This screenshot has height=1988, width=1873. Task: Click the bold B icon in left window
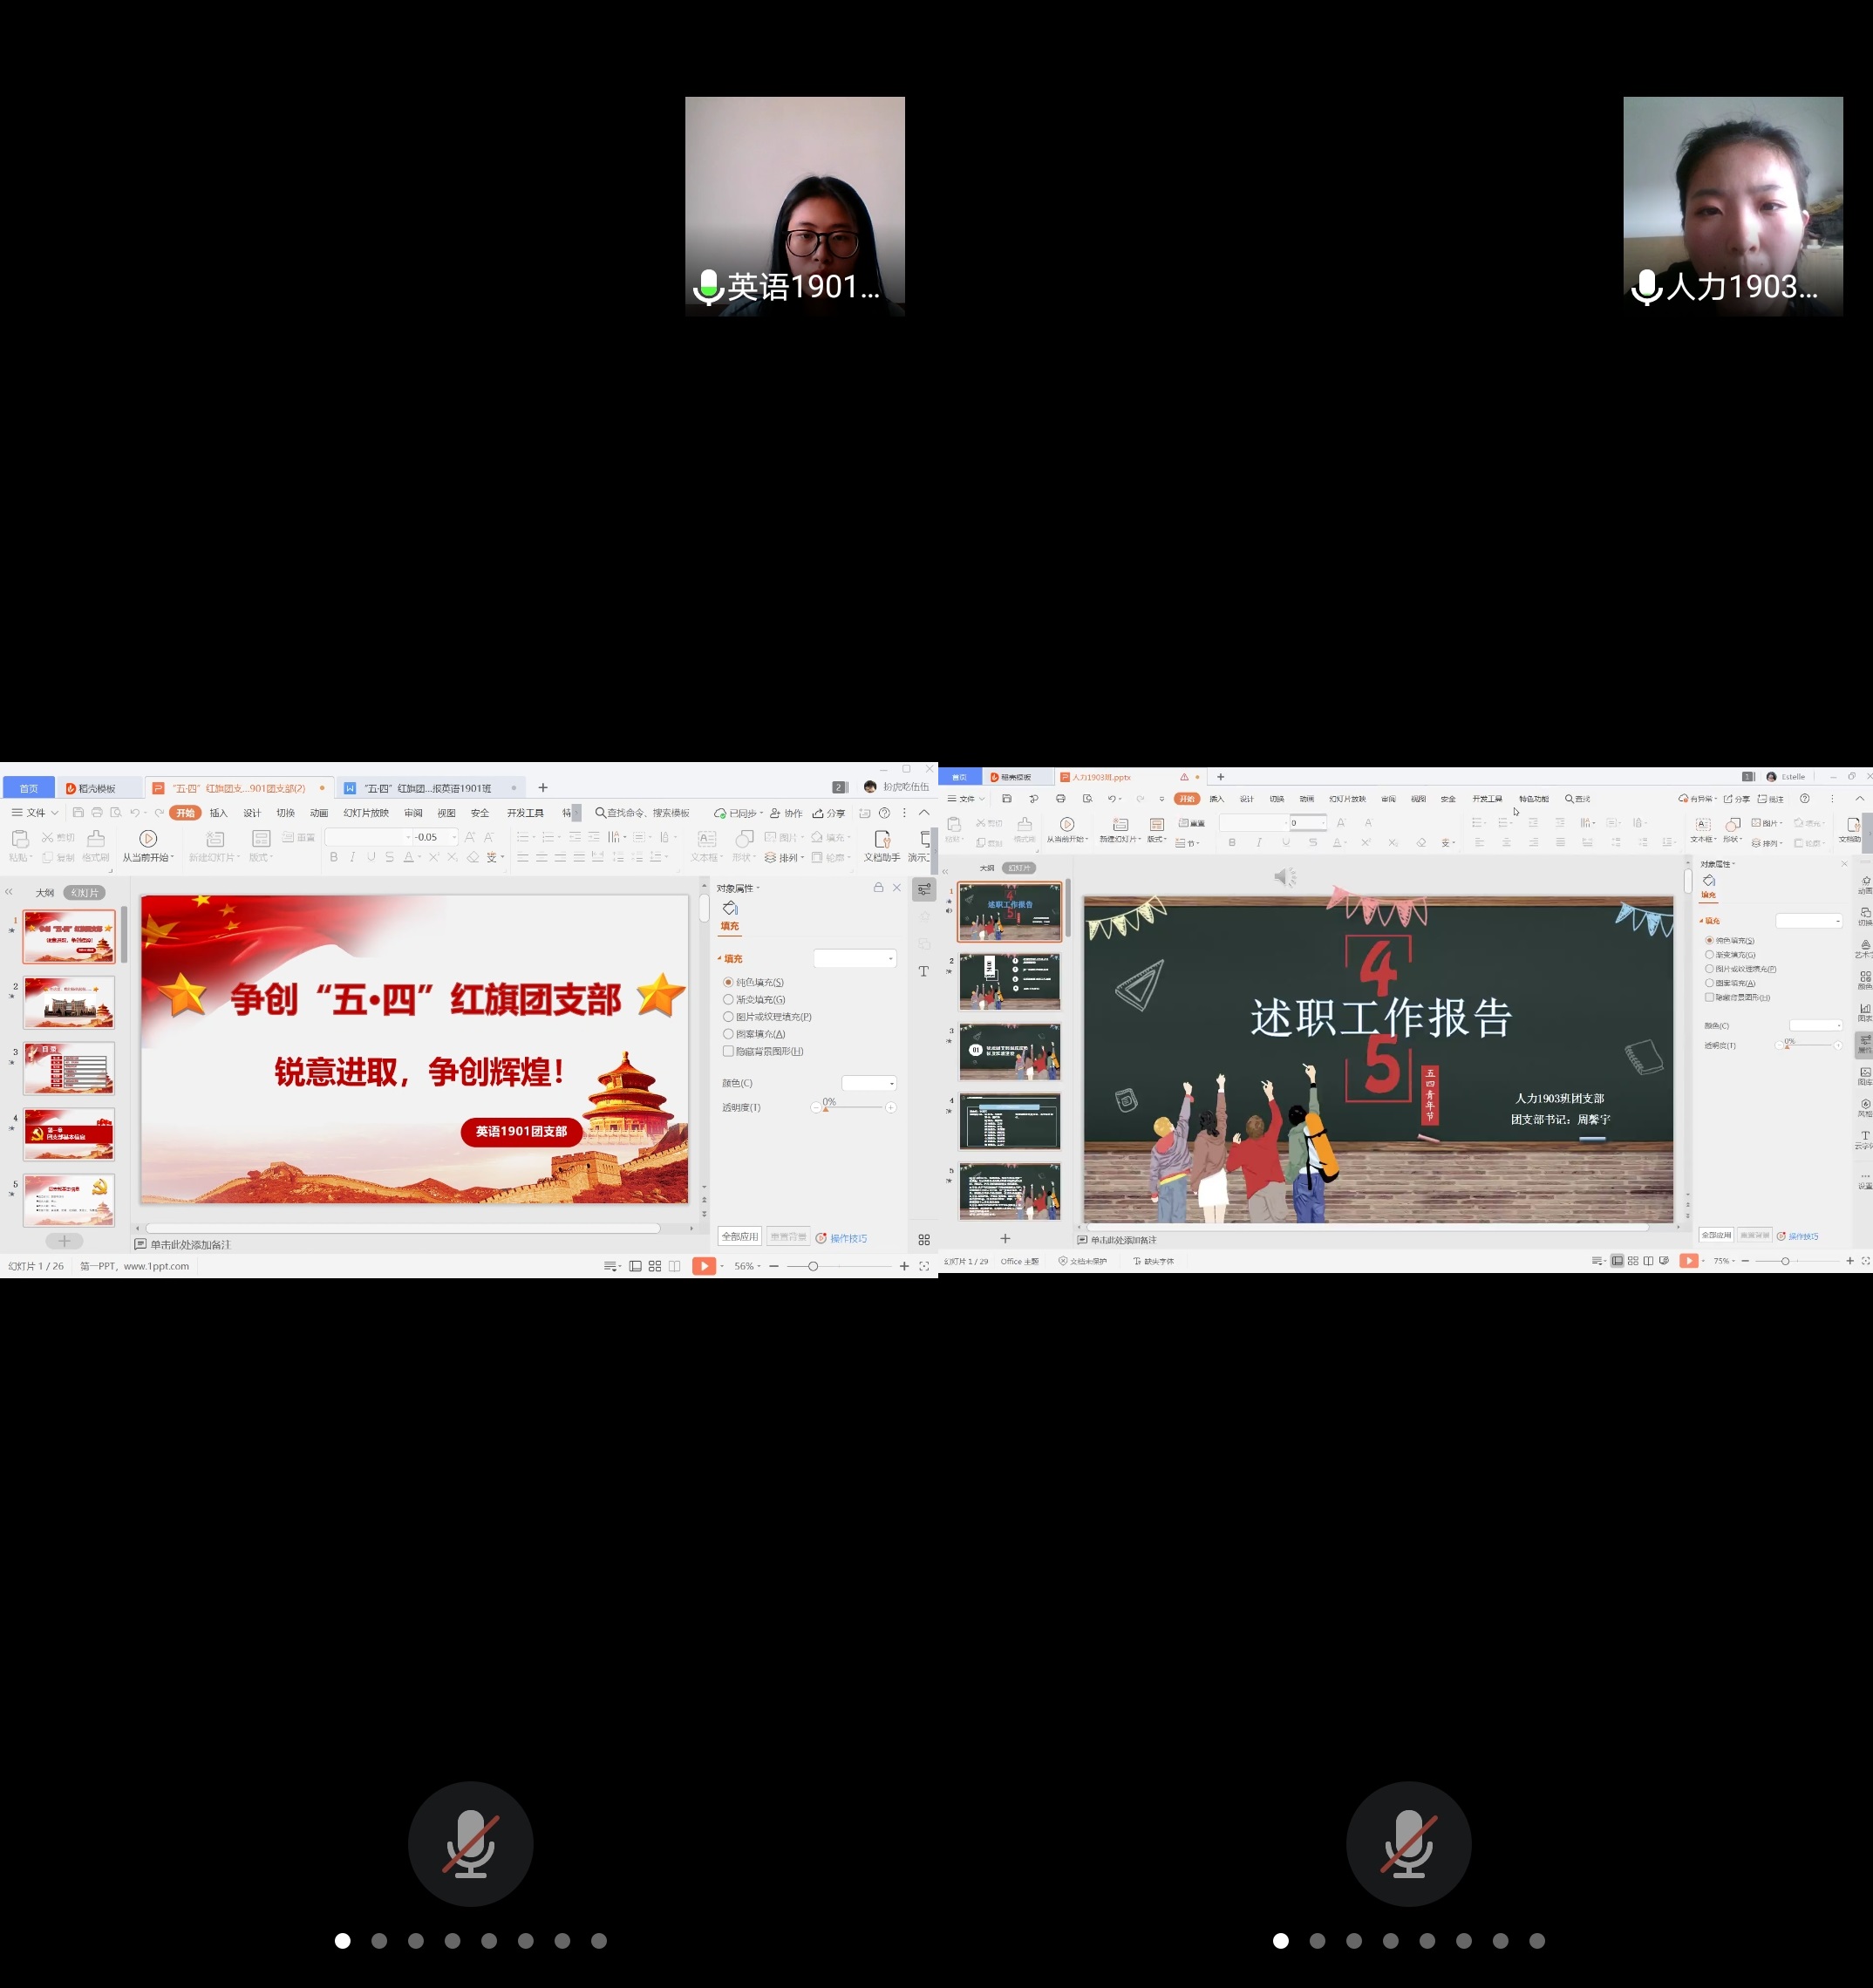pyautogui.click(x=334, y=857)
